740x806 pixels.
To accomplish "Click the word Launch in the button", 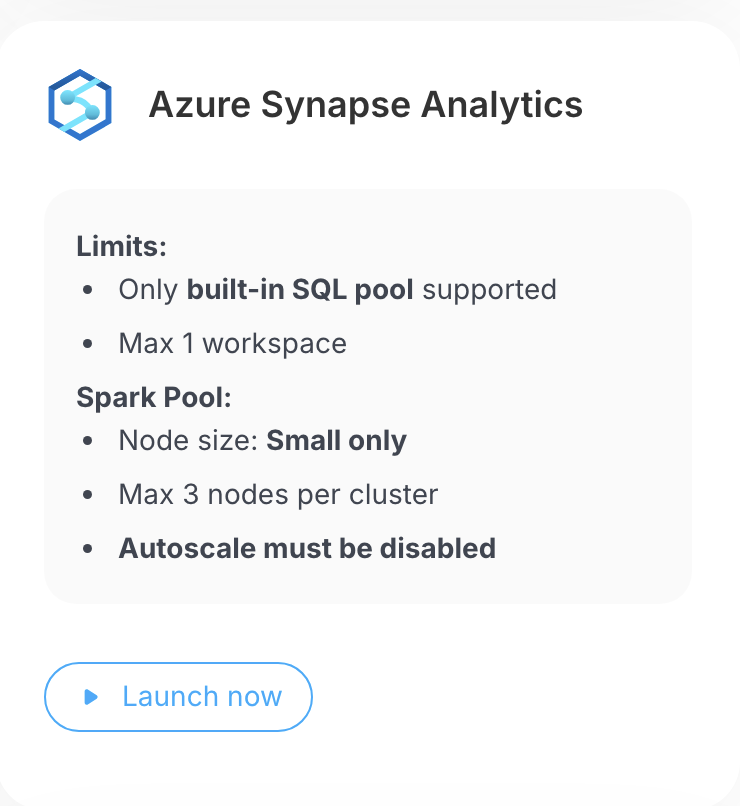I will coord(170,697).
